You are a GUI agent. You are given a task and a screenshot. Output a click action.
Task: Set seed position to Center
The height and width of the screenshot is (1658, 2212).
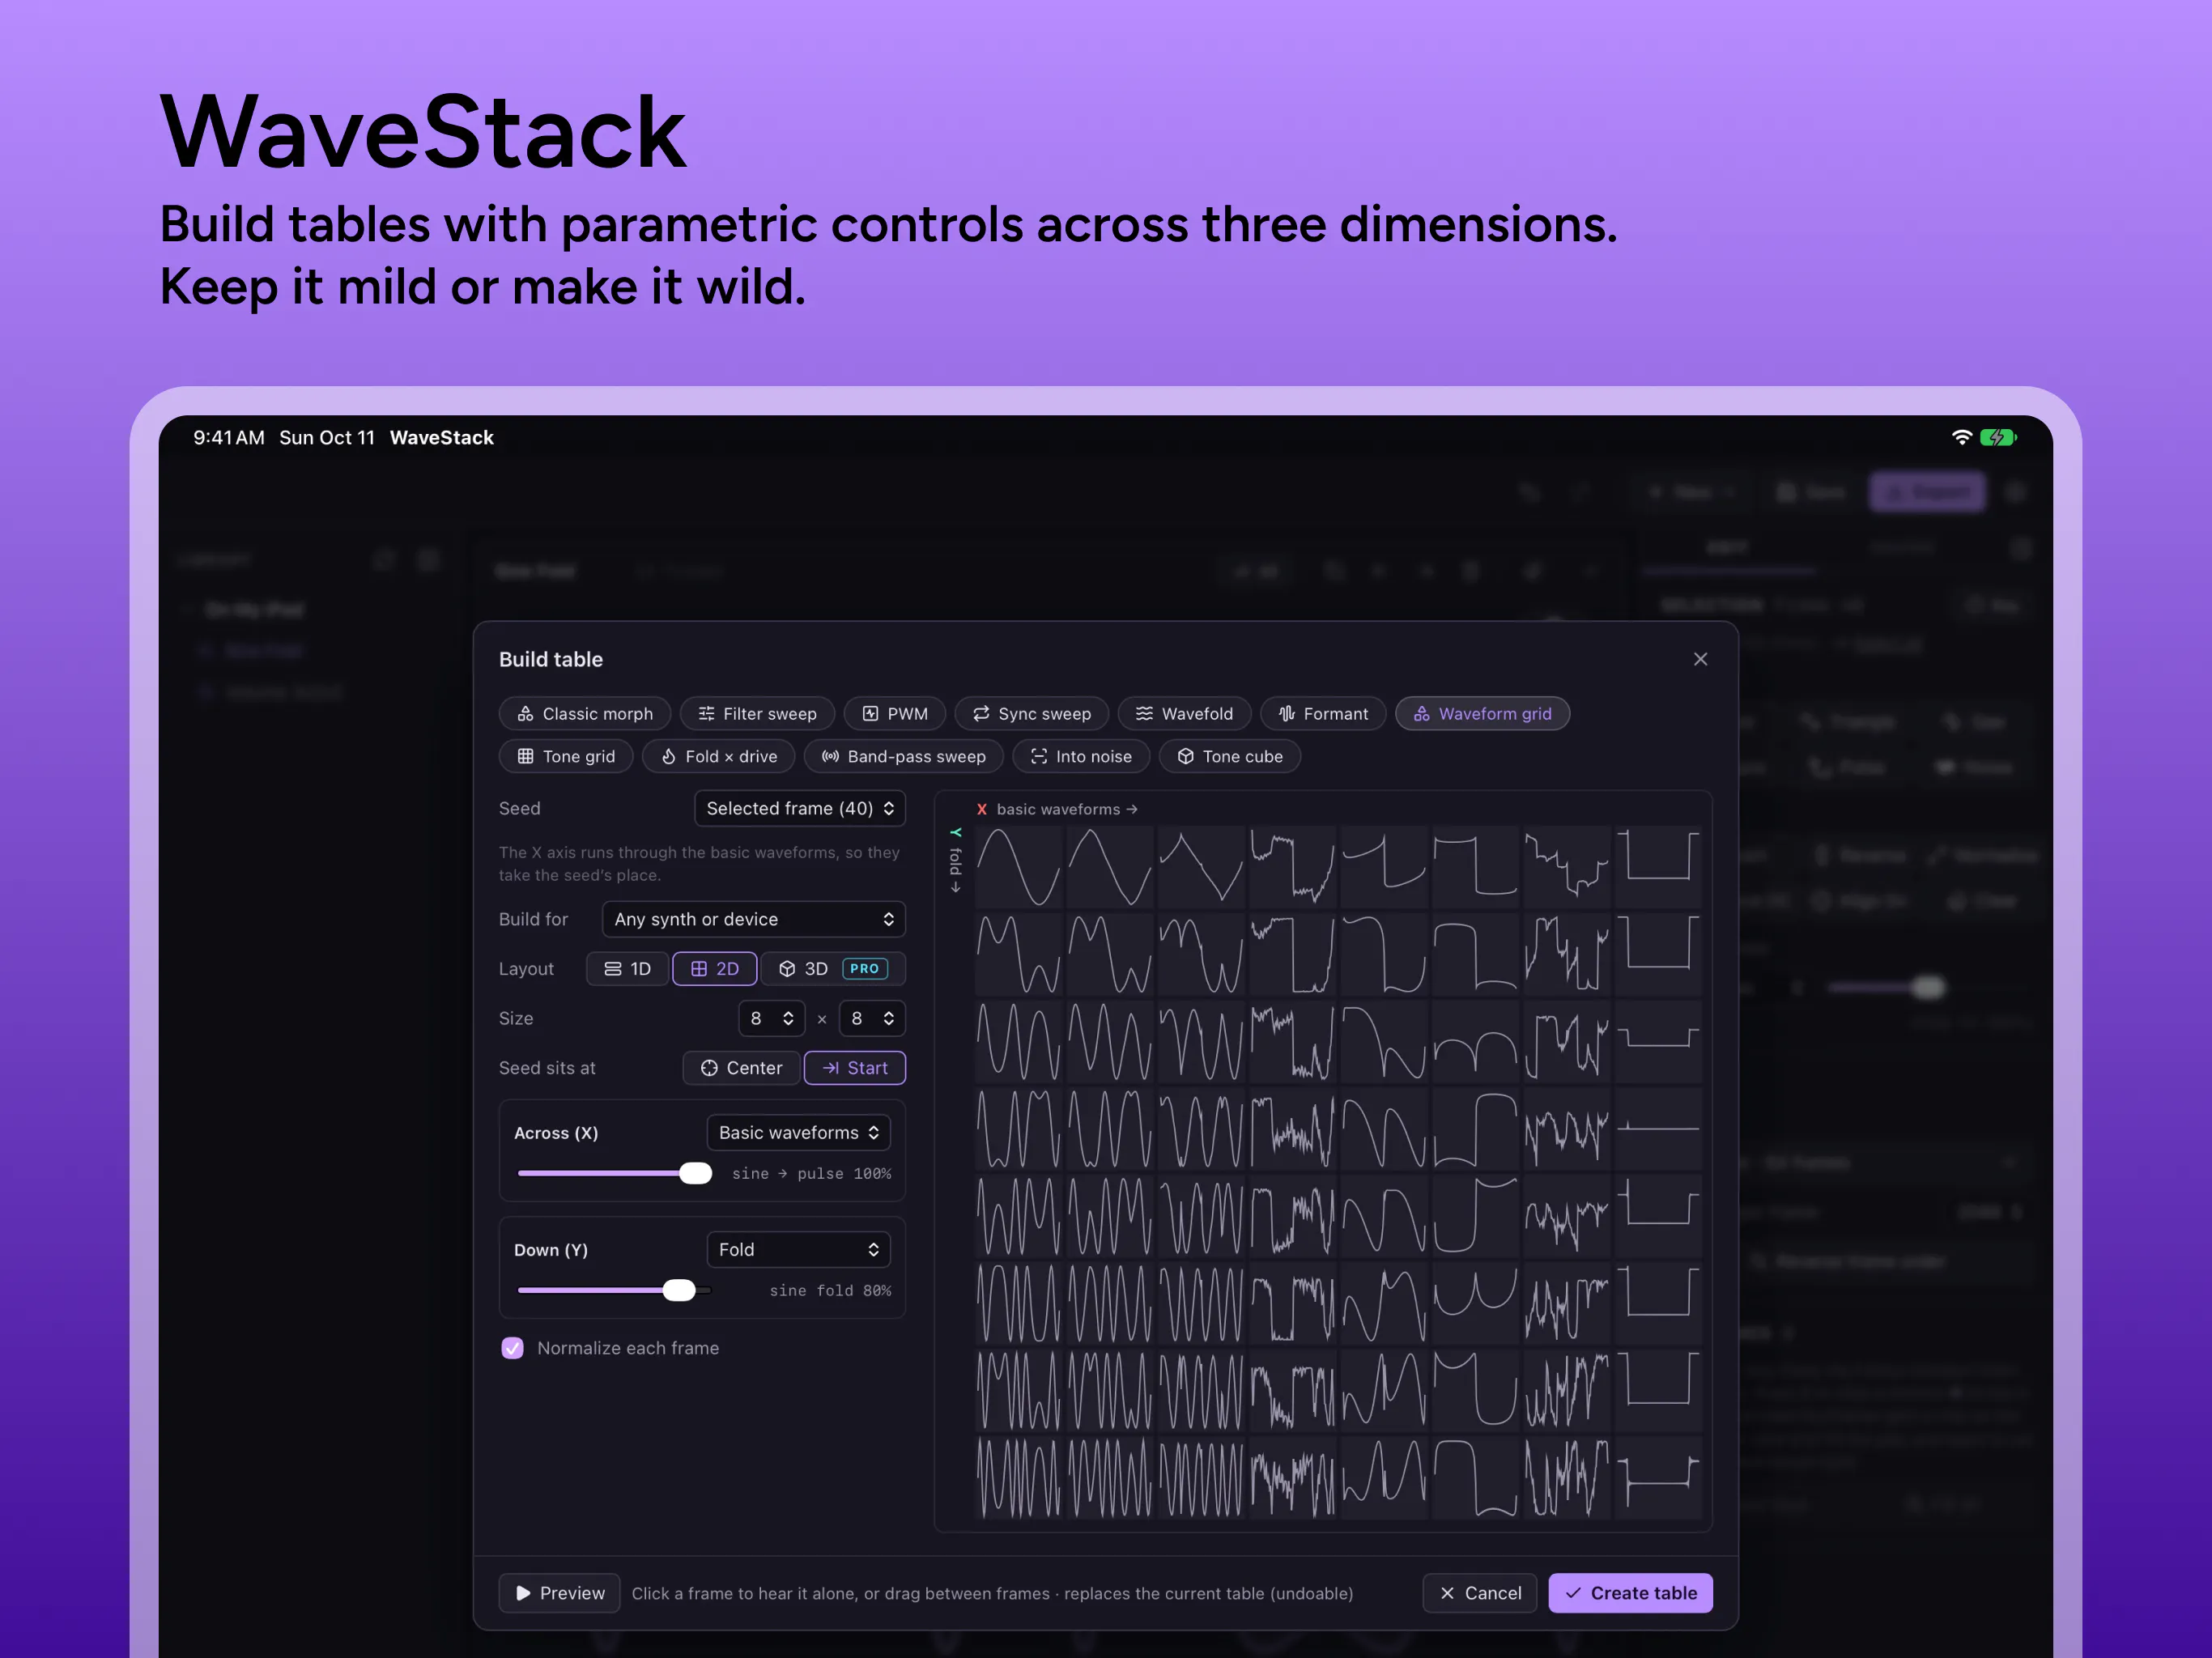coord(741,1067)
